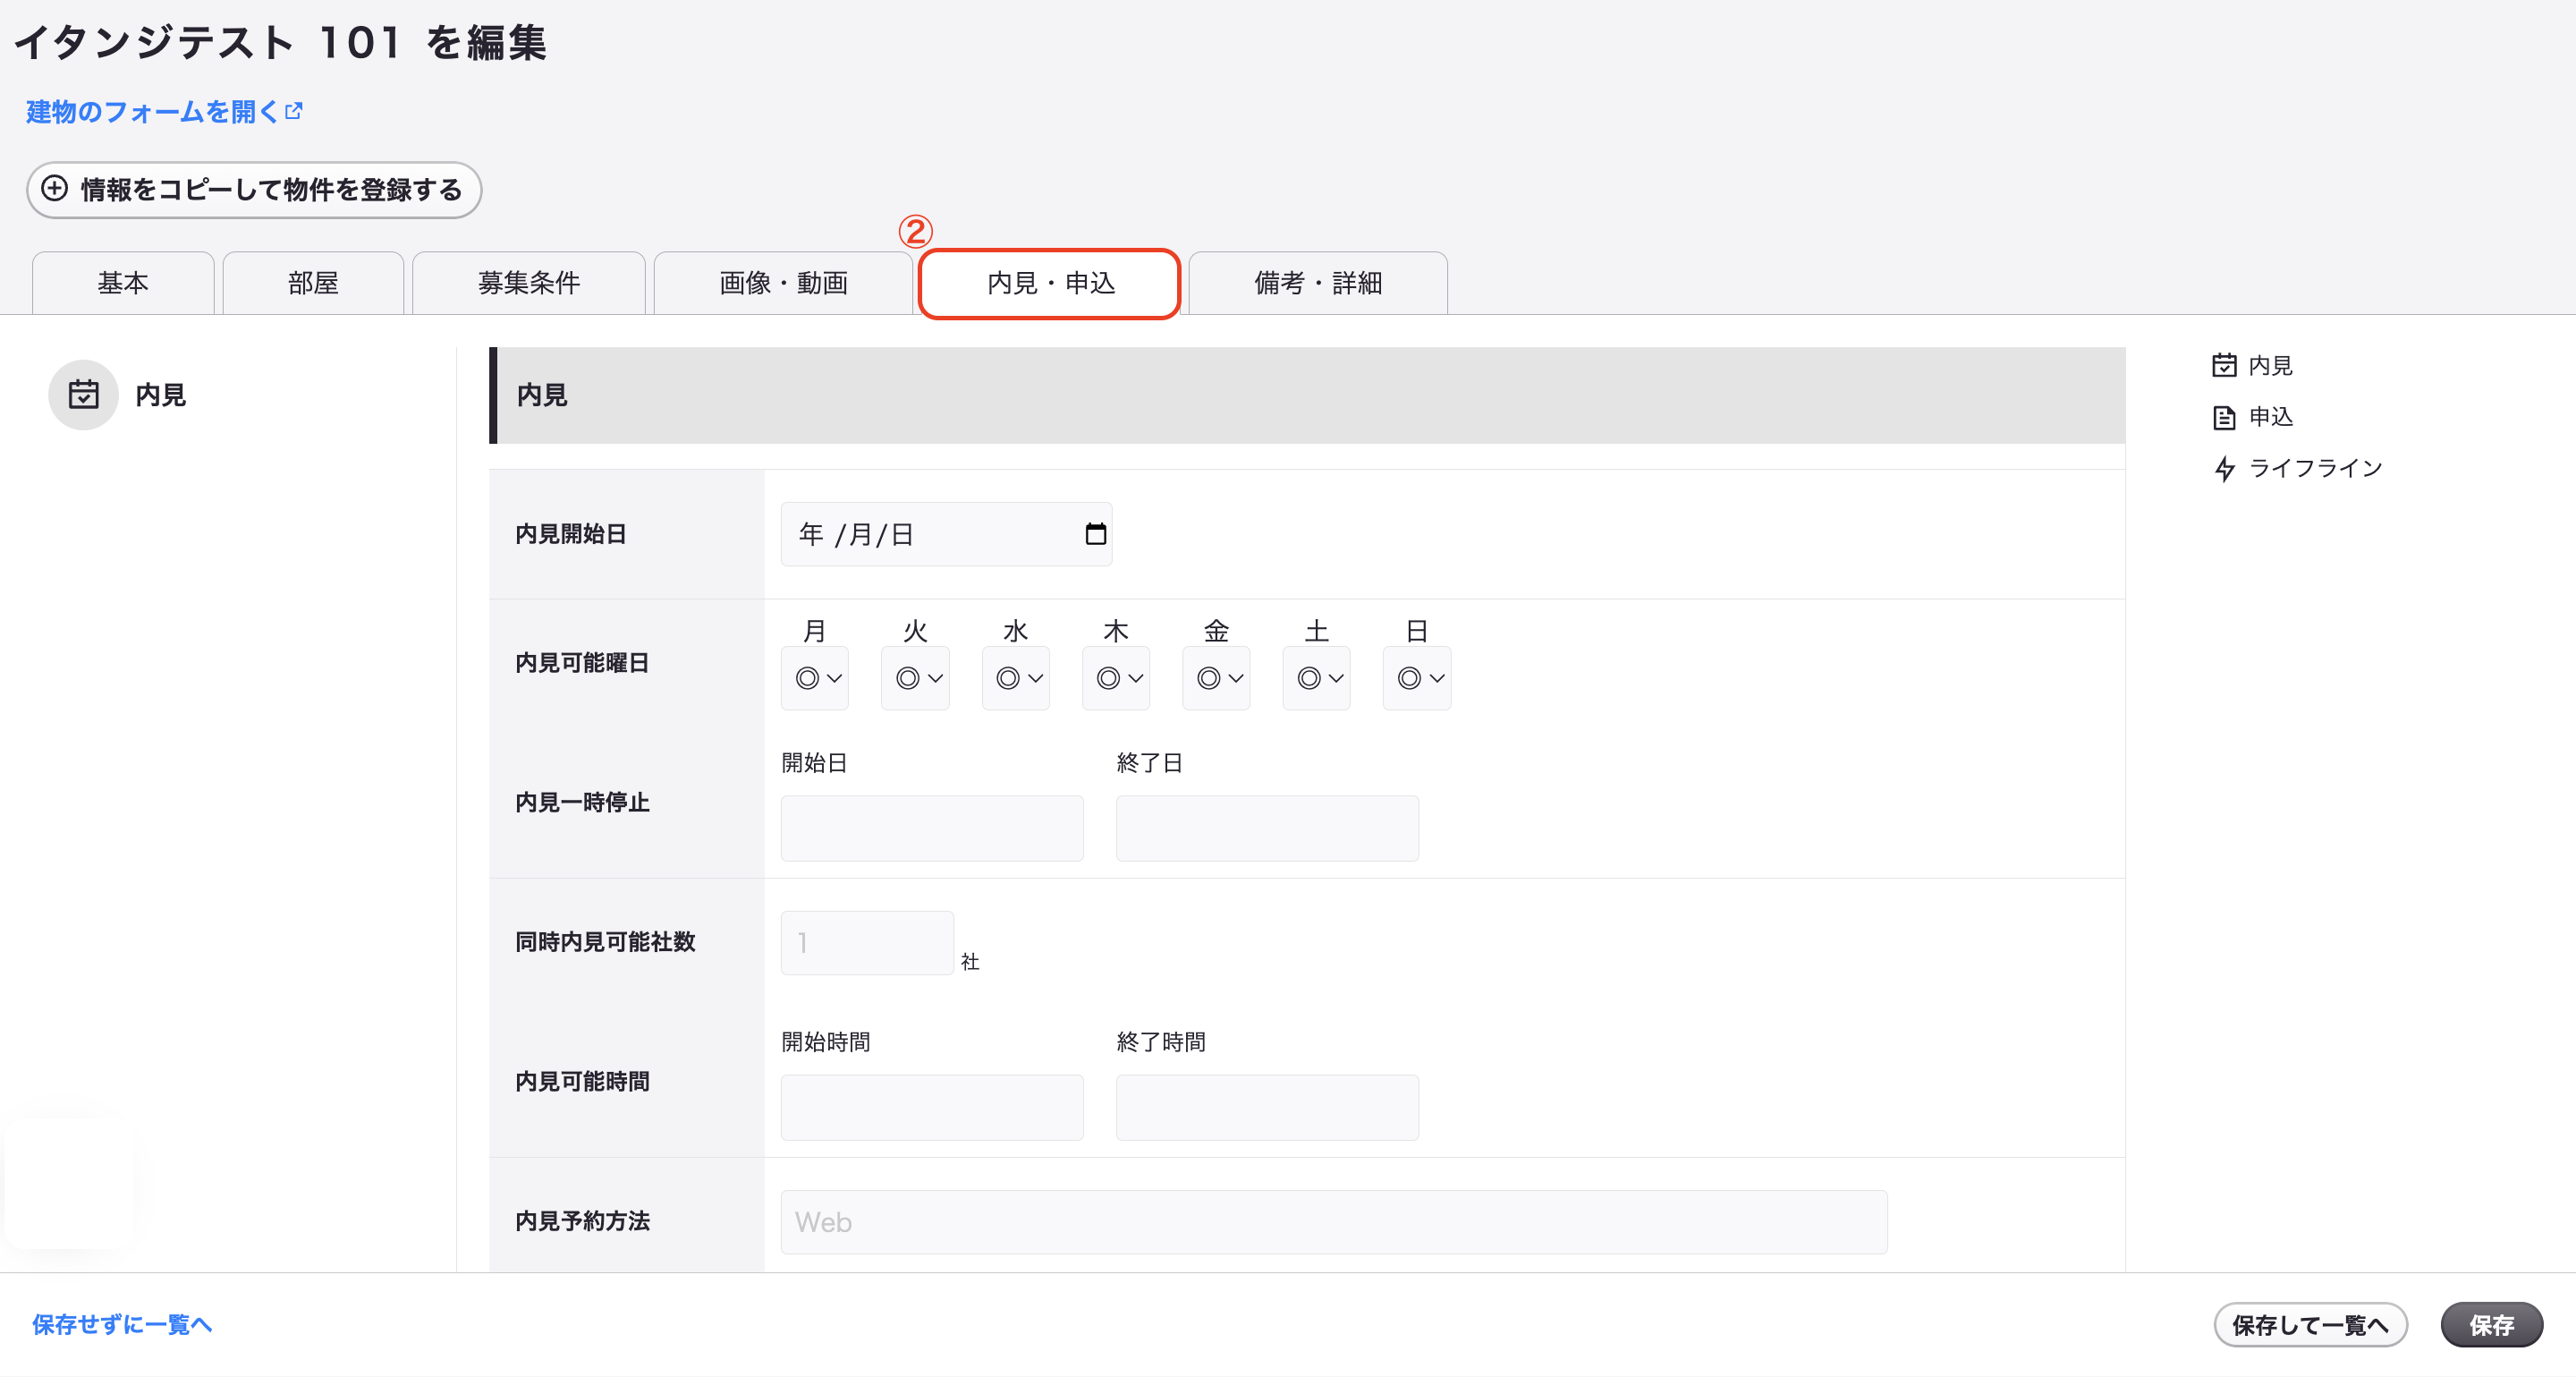The height and width of the screenshot is (1377, 2576).
Task: Open Saturday (土) availability dropdown
Action: [x=1316, y=678]
